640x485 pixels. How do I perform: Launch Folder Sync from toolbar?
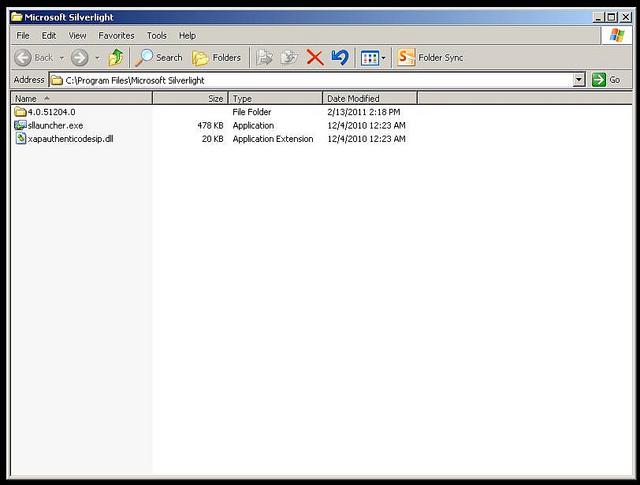point(430,58)
